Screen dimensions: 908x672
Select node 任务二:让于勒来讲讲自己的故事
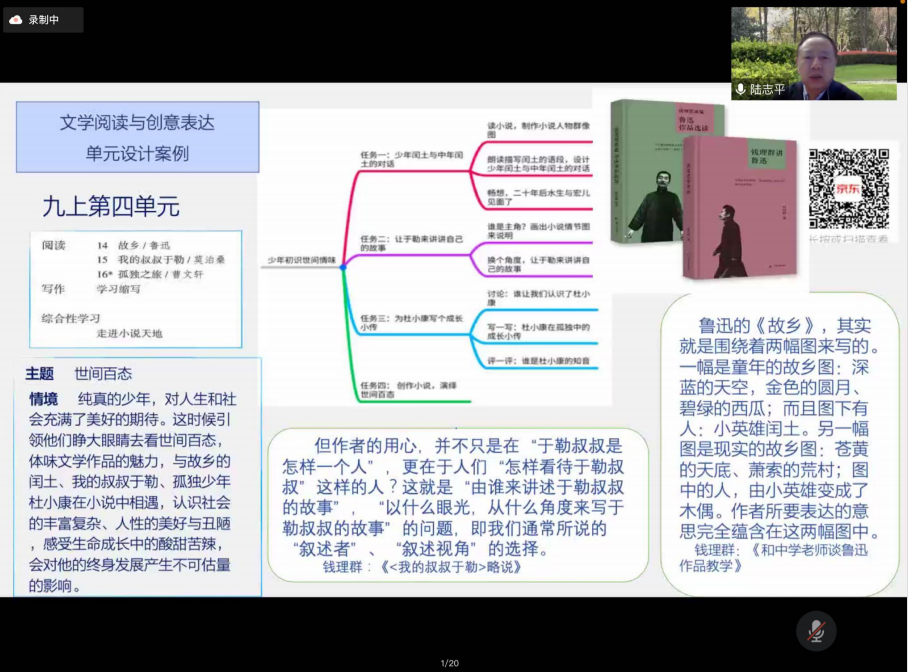[412, 243]
